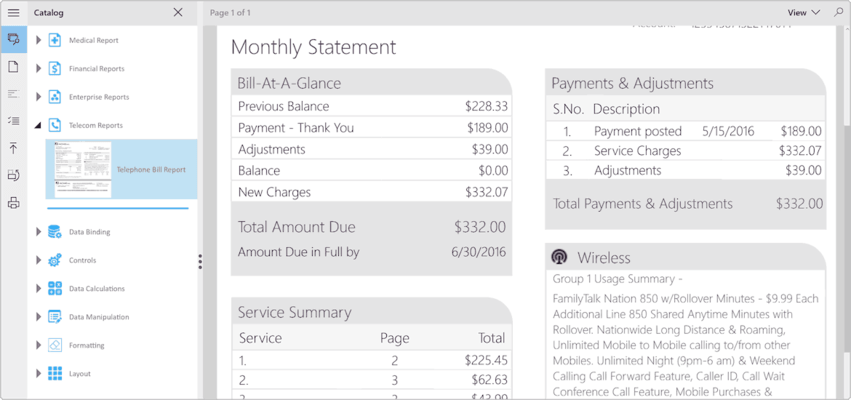
Task: Open the View dropdown menu
Action: tap(803, 13)
